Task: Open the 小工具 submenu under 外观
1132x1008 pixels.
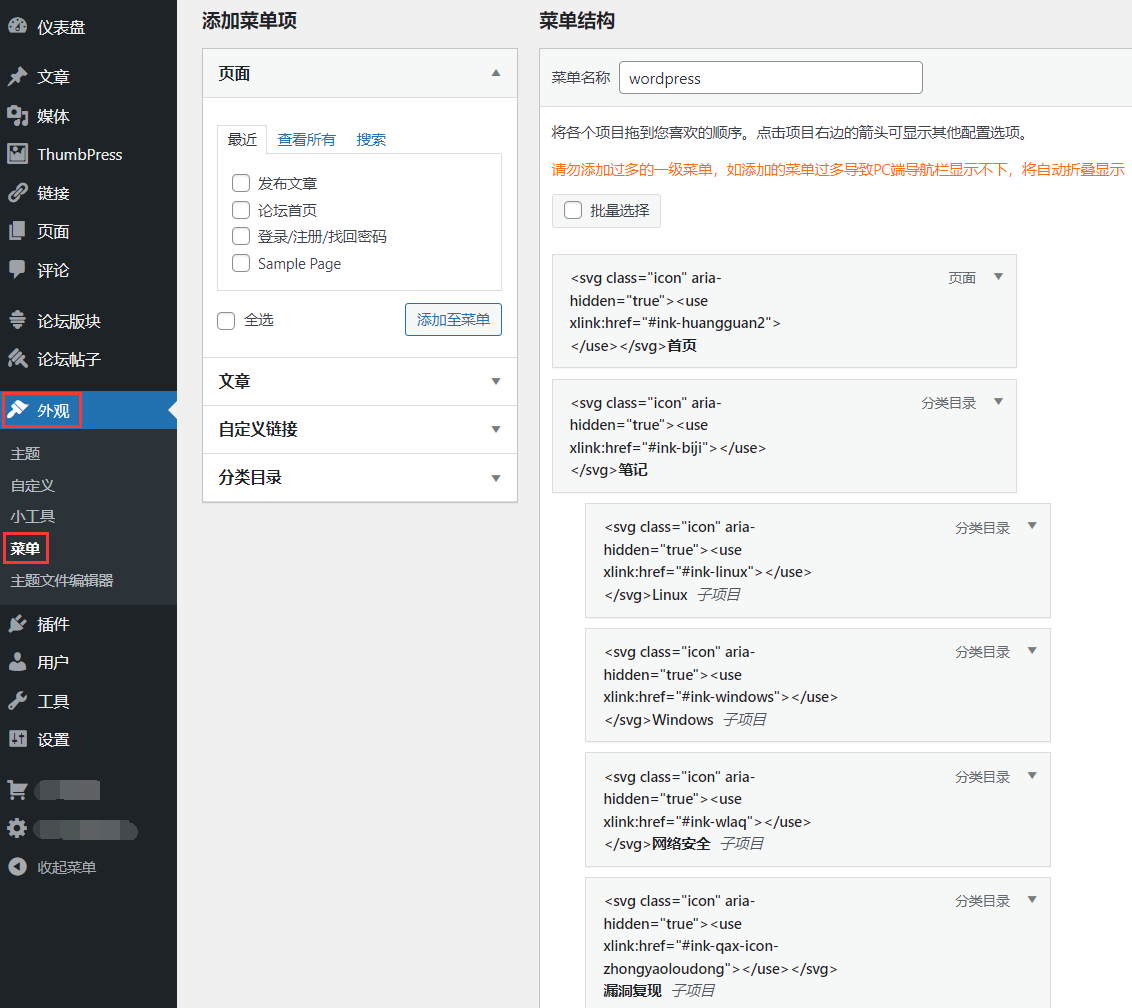Action: (33, 516)
